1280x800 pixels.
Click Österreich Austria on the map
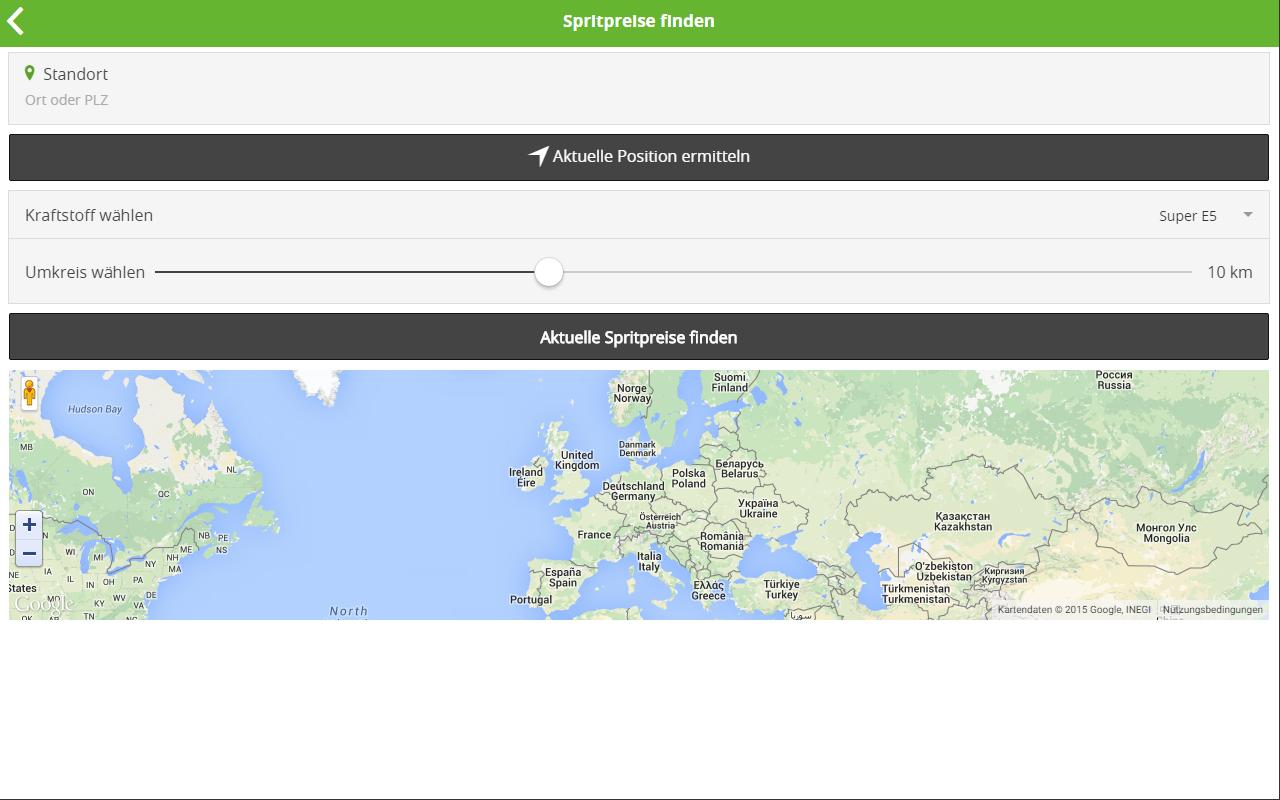[x=660, y=521]
